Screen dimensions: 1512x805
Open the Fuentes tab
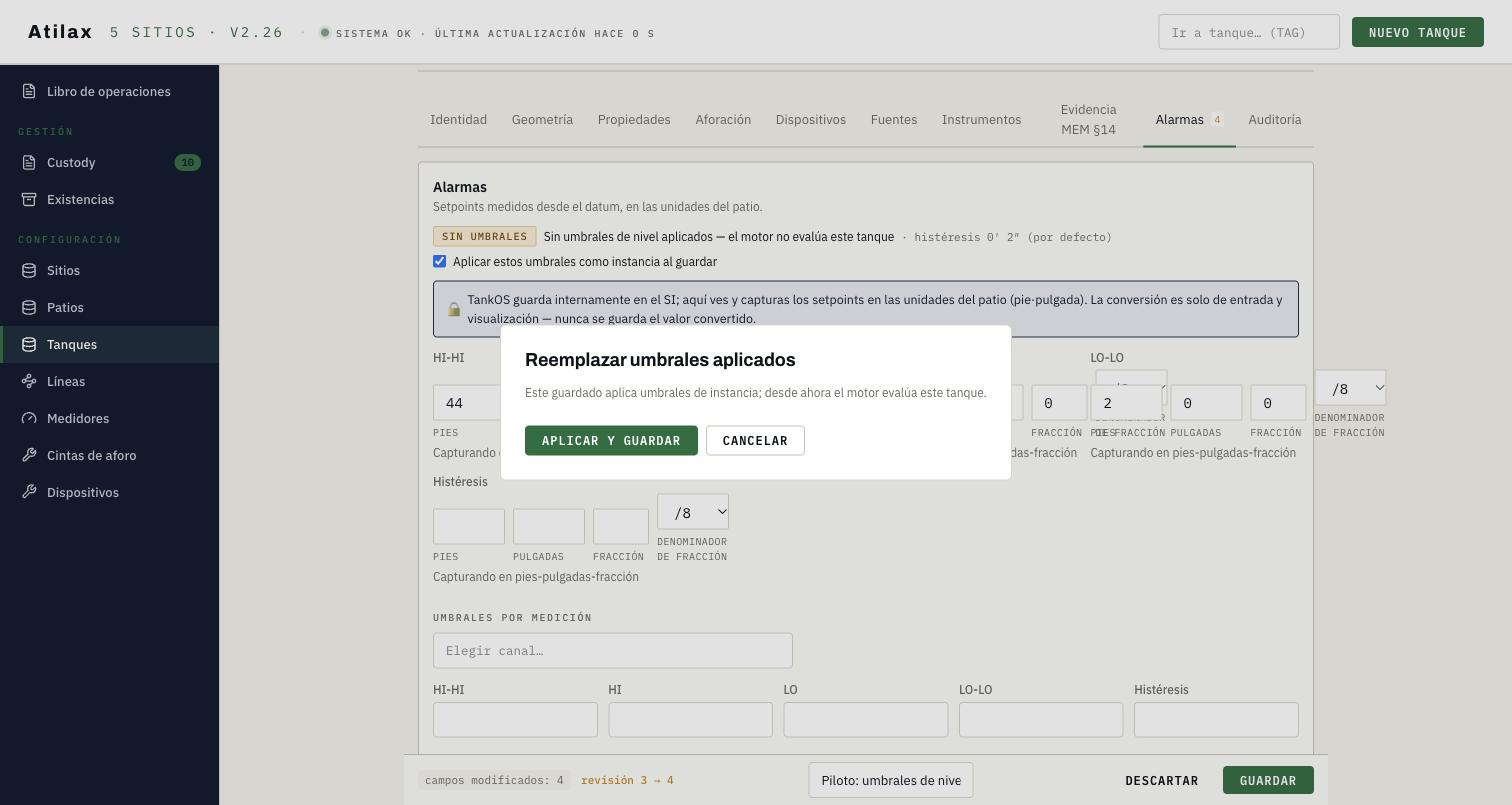point(894,119)
